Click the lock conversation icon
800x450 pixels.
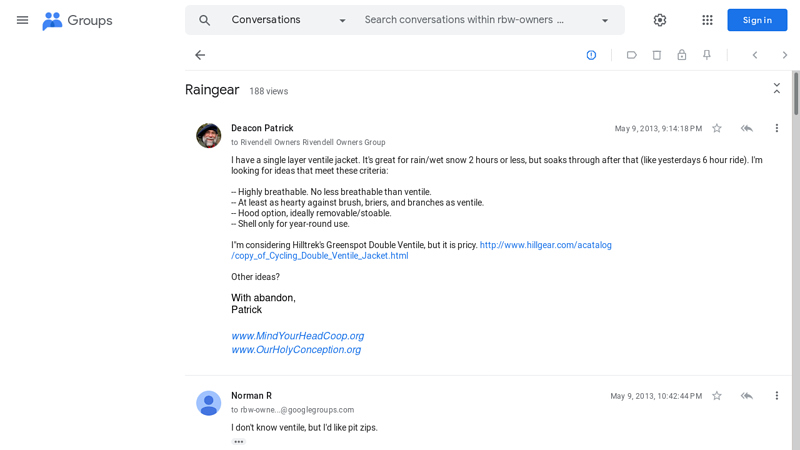click(682, 55)
